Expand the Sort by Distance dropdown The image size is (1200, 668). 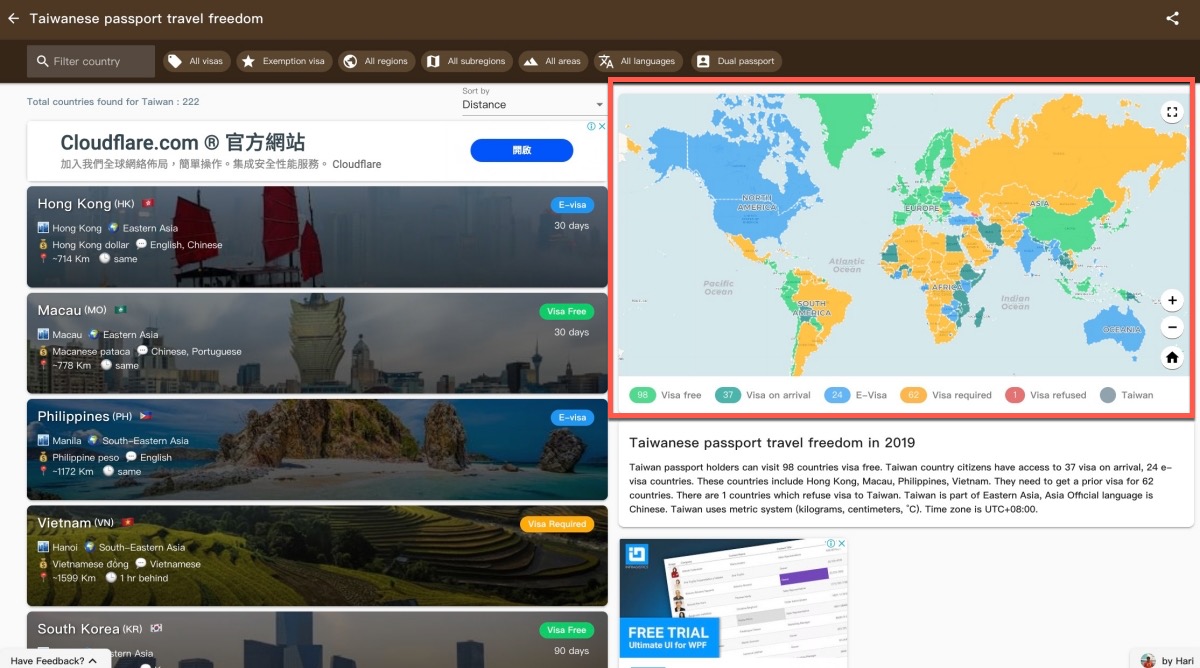[x=533, y=104]
